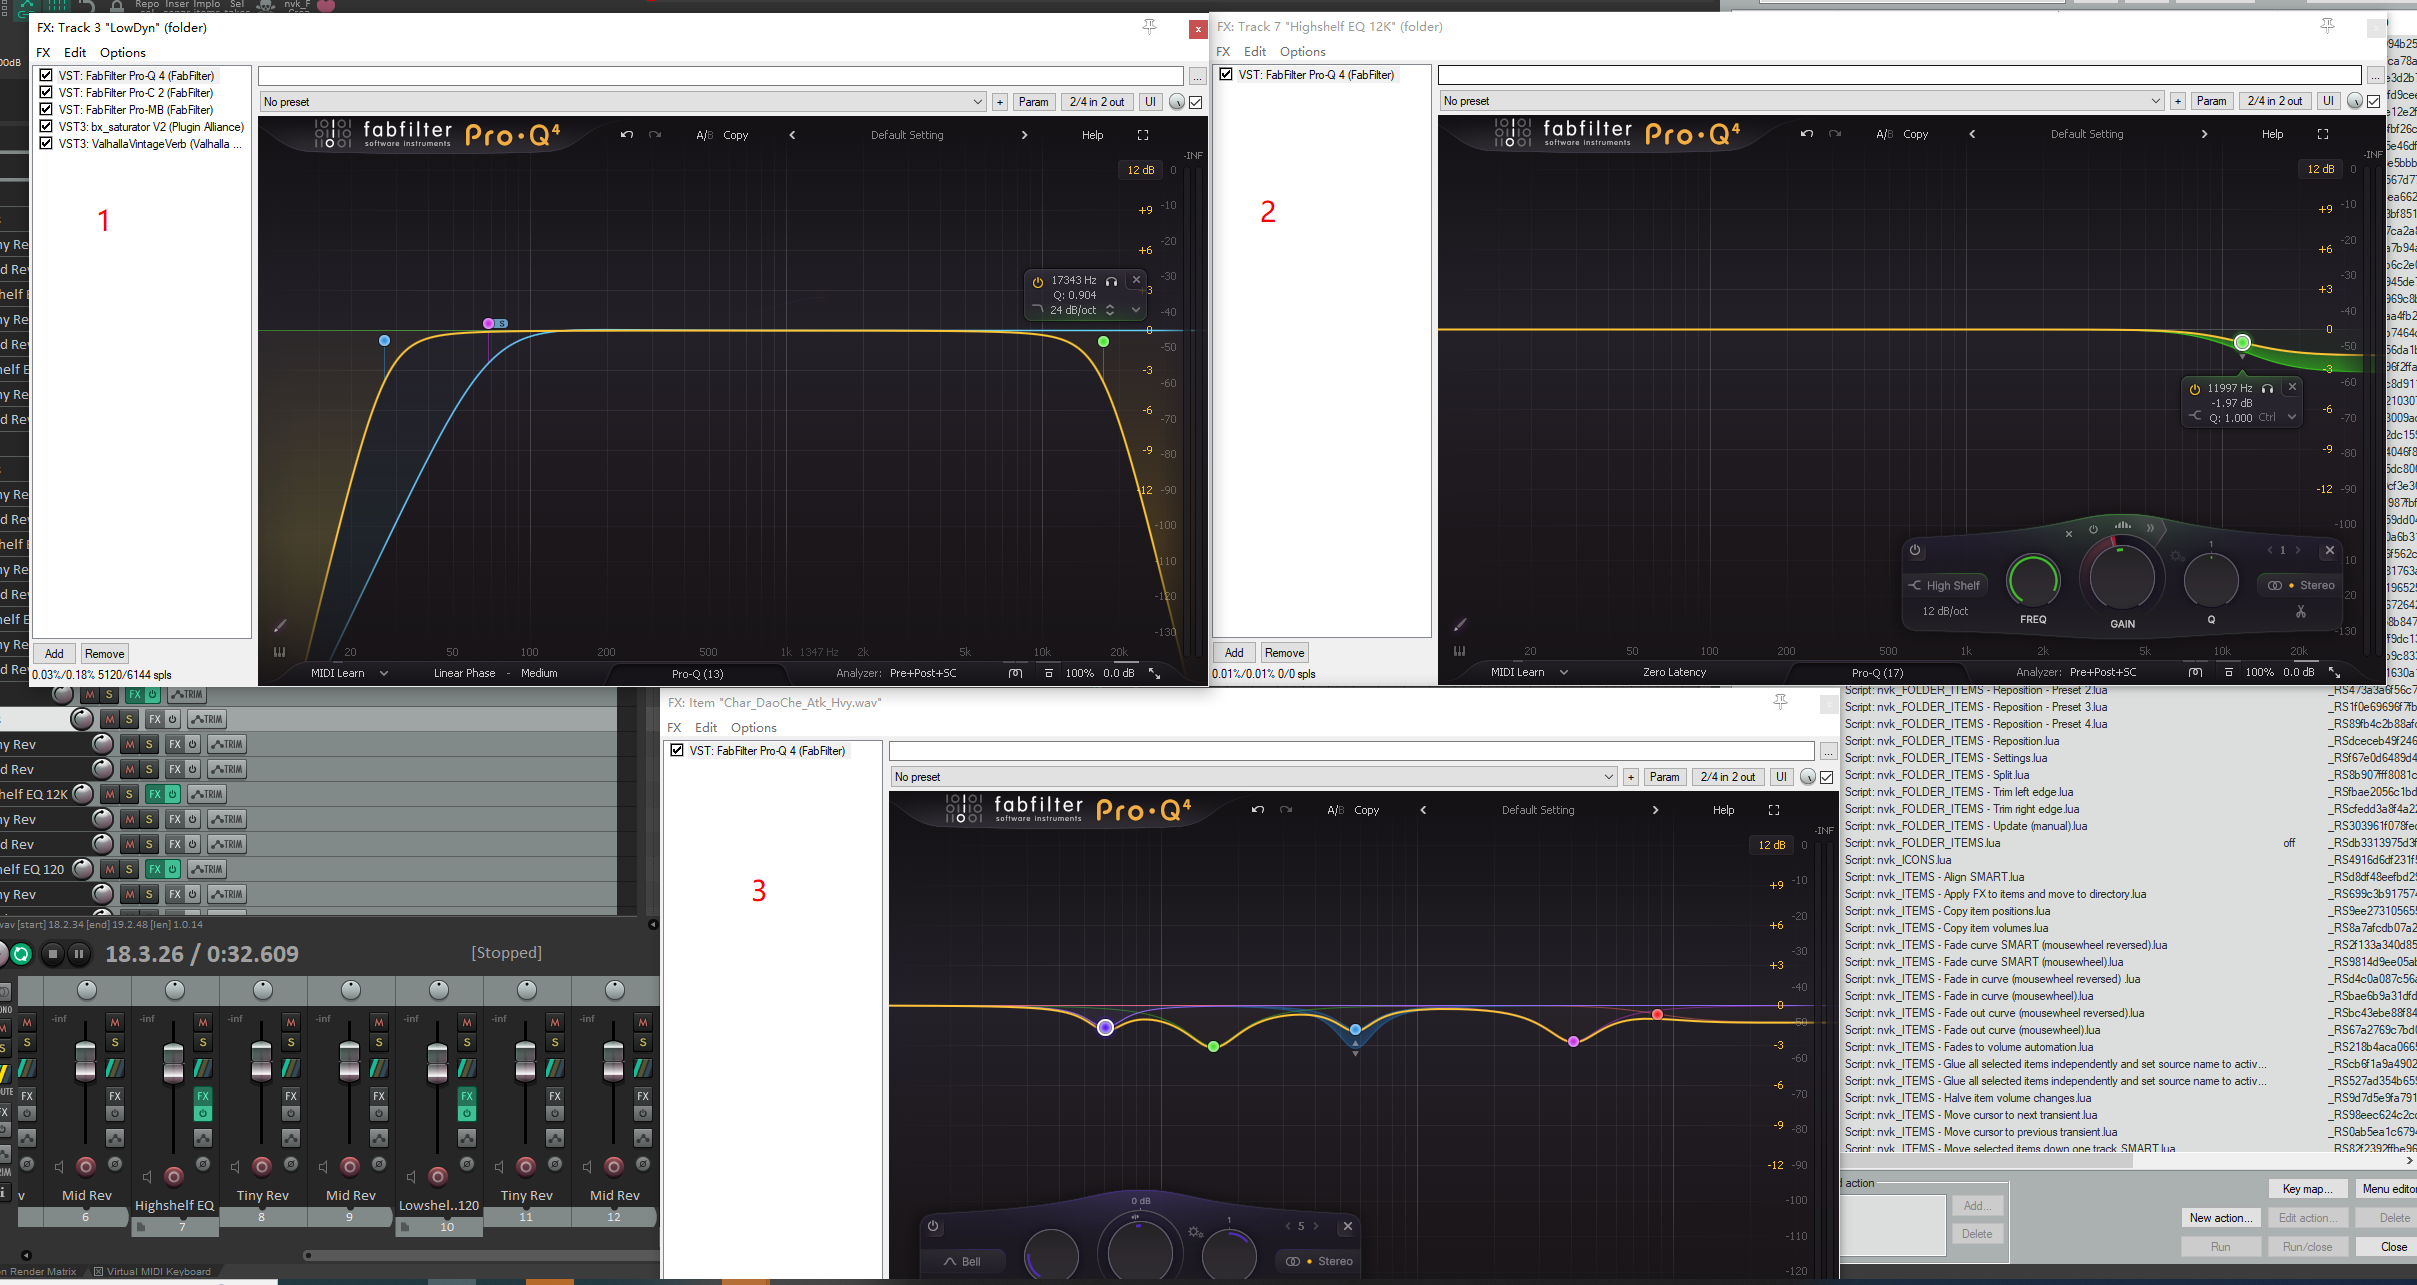Click band power icon in 17343 Hz popup
This screenshot has height=1285, width=2417.
point(1037,281)
